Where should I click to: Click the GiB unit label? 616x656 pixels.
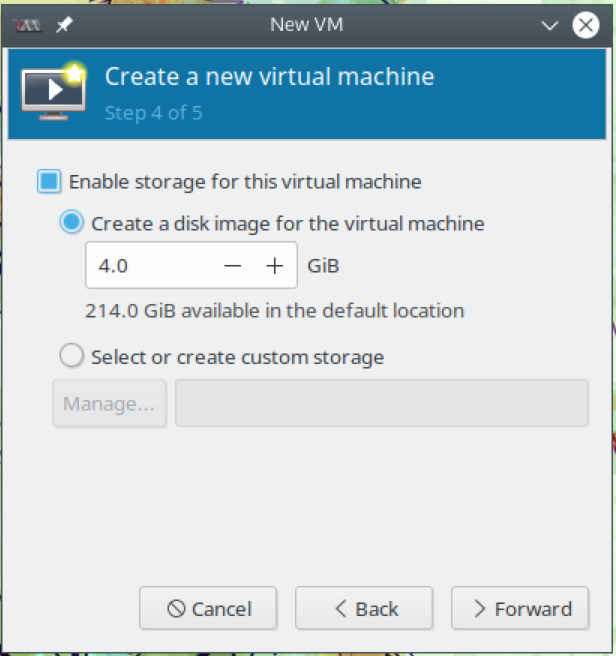[x=323, y=266]
